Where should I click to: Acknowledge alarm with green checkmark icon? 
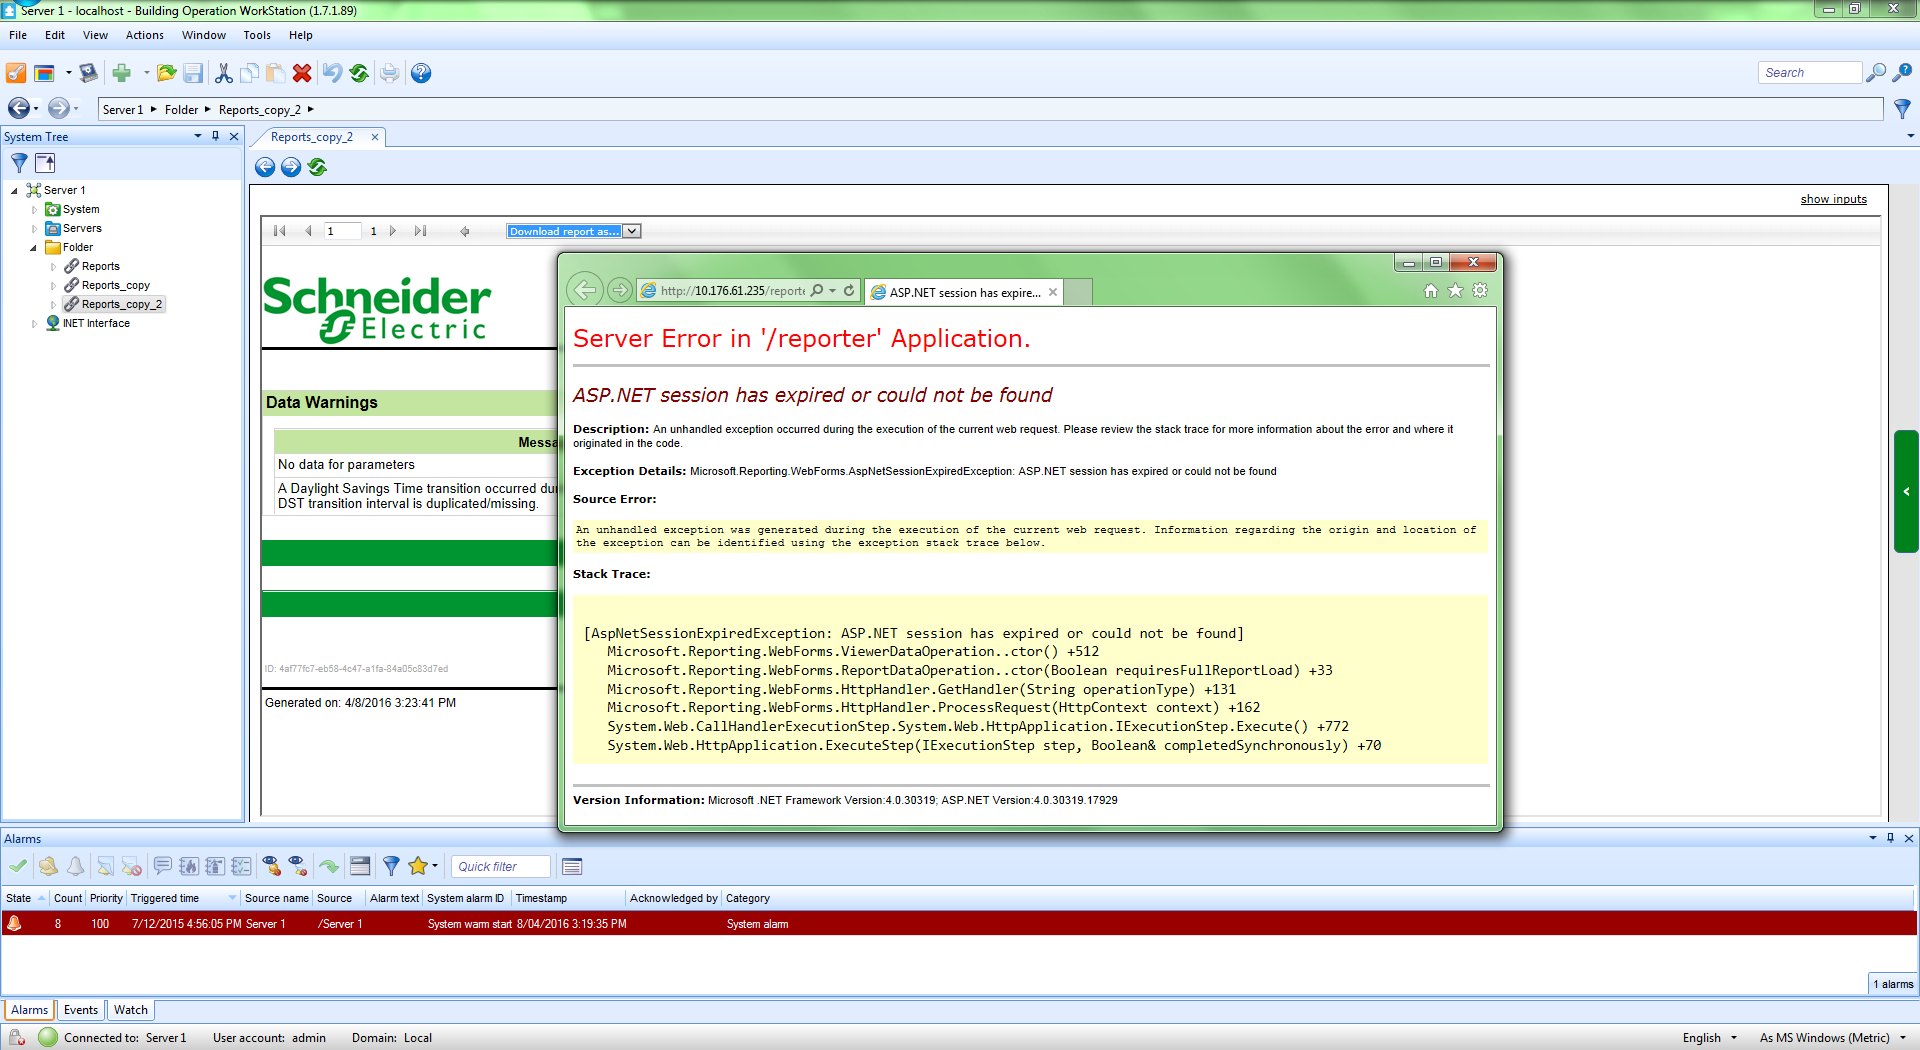[18, 866]
